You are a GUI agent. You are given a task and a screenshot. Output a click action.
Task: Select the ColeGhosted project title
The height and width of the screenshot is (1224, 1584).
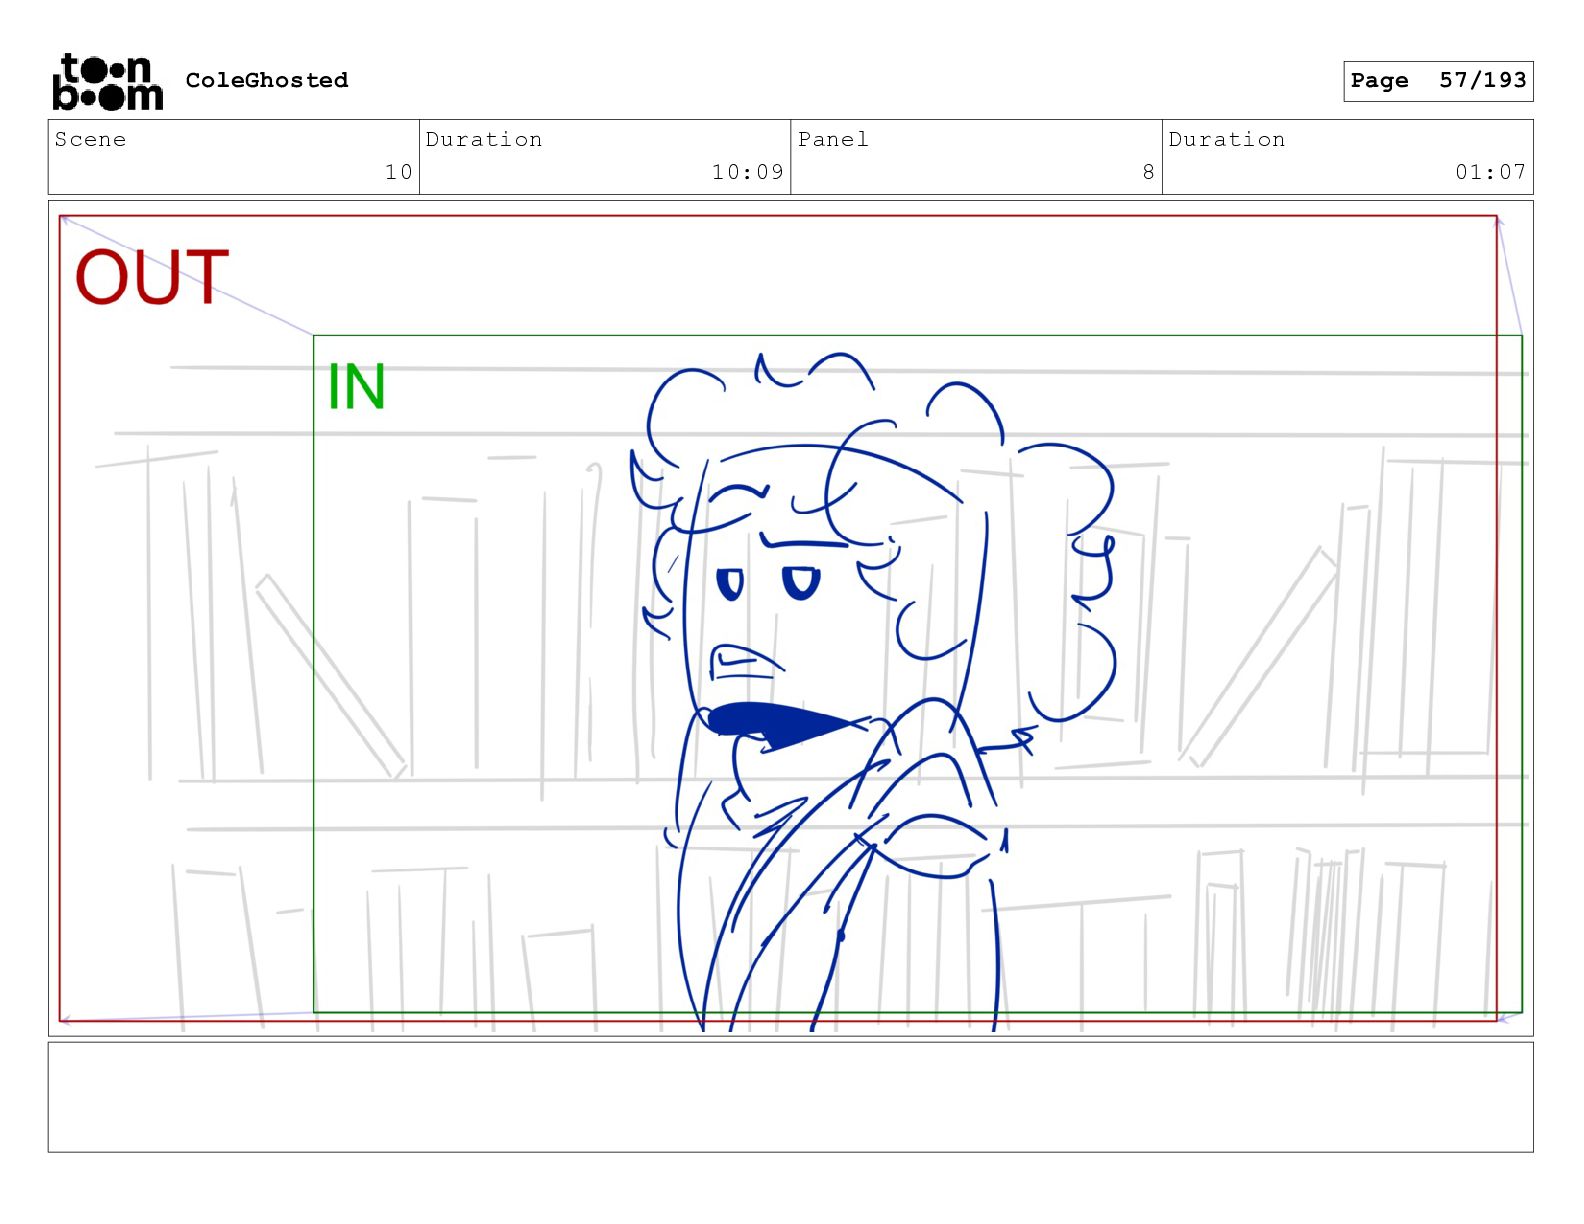click(x=267, y=80)
